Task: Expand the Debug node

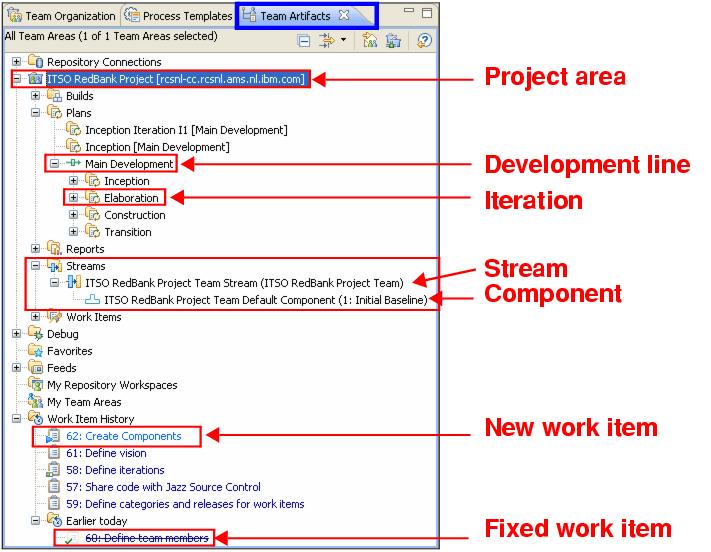Action: pyautogui.click(x=16, y=333)
